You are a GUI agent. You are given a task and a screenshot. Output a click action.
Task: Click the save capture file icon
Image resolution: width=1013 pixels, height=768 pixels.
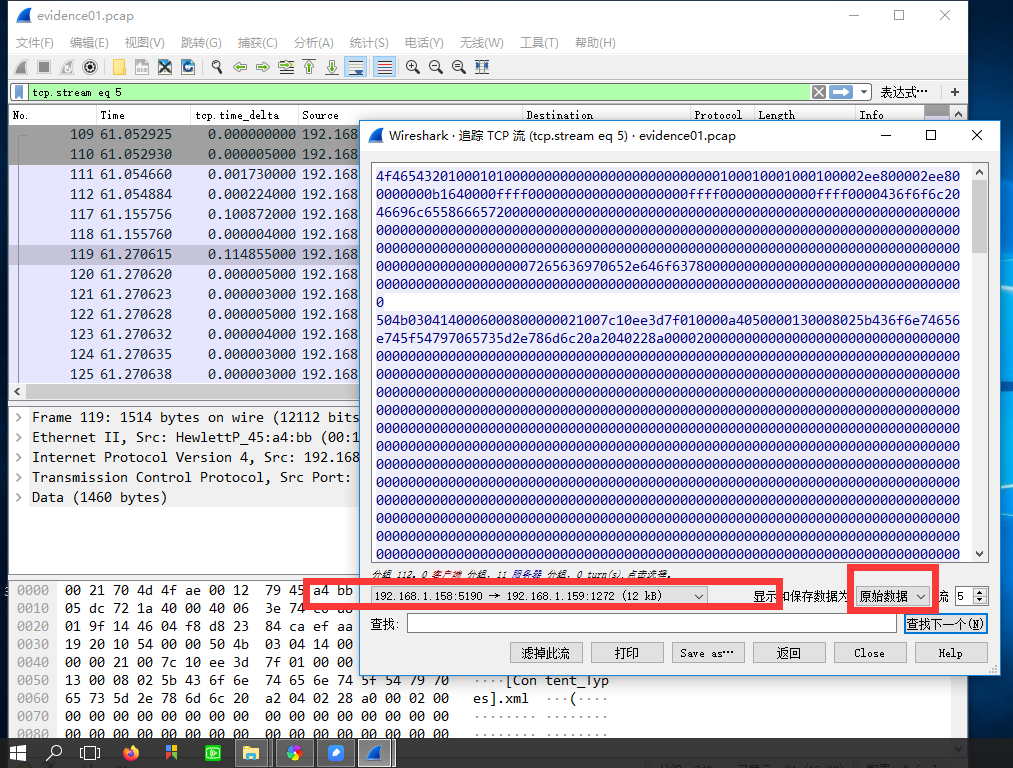pos(141,67)
